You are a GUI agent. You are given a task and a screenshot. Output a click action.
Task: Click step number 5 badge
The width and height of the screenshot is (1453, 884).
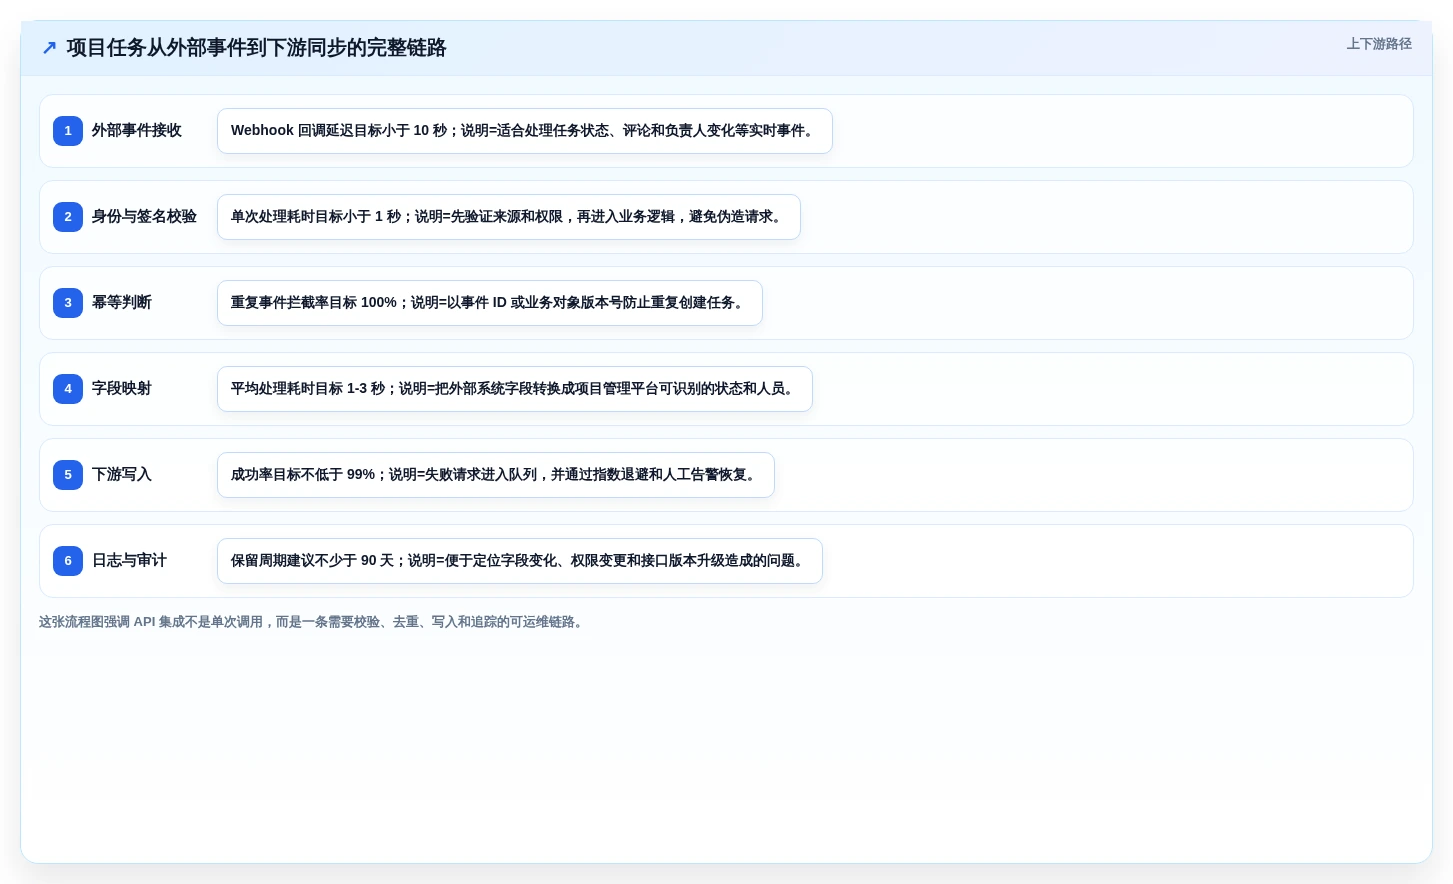68,475
